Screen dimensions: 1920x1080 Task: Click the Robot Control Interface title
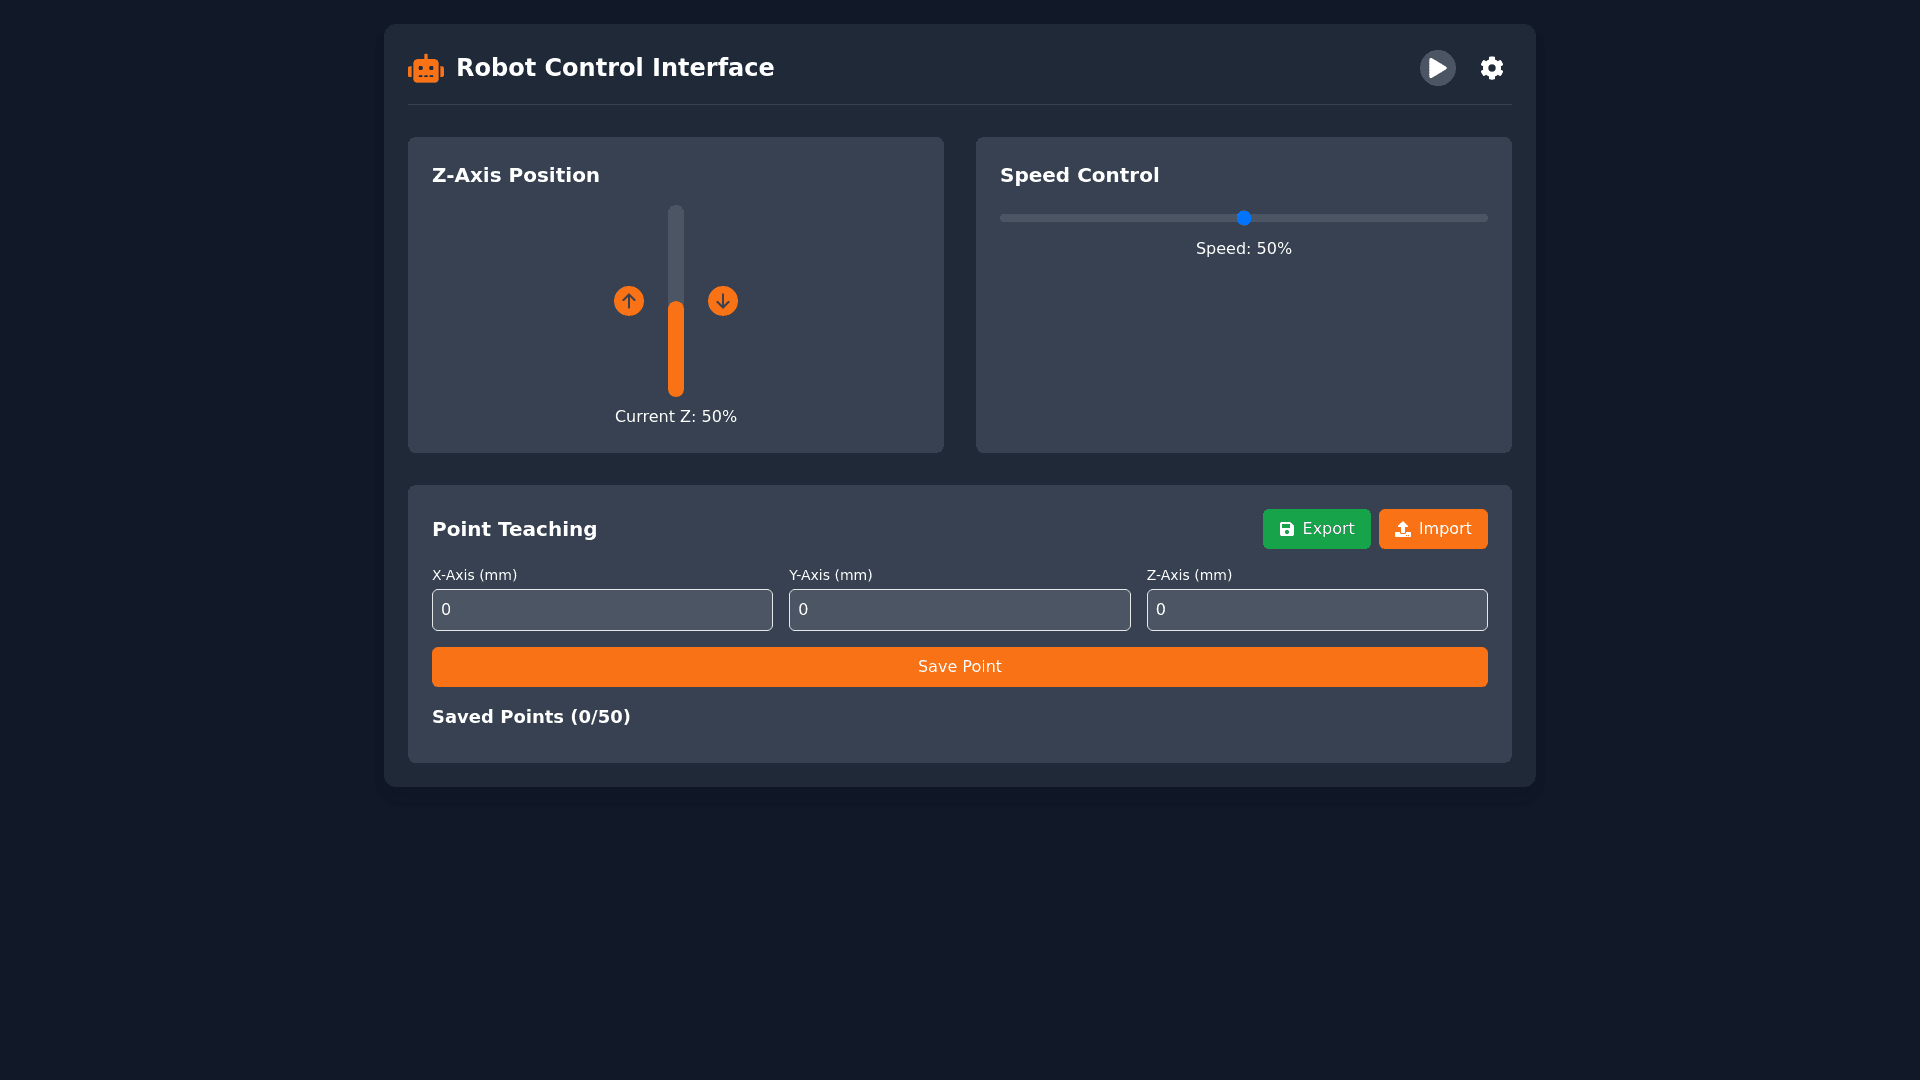pos(615,68)
